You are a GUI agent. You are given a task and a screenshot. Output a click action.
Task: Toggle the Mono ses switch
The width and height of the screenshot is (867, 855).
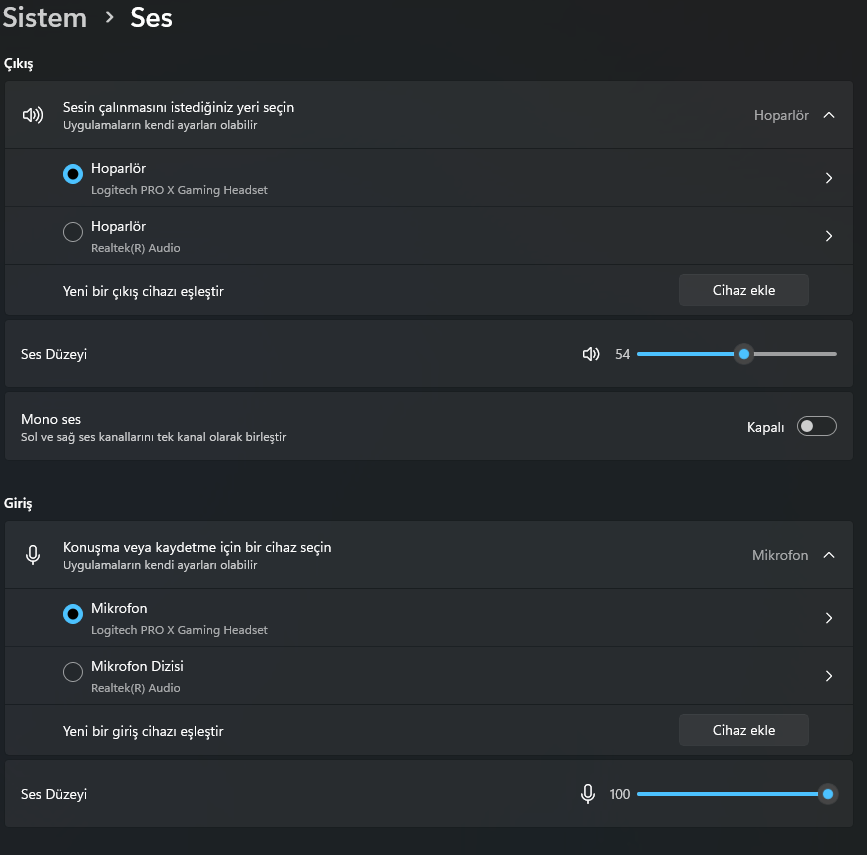(x=816, y=427)
